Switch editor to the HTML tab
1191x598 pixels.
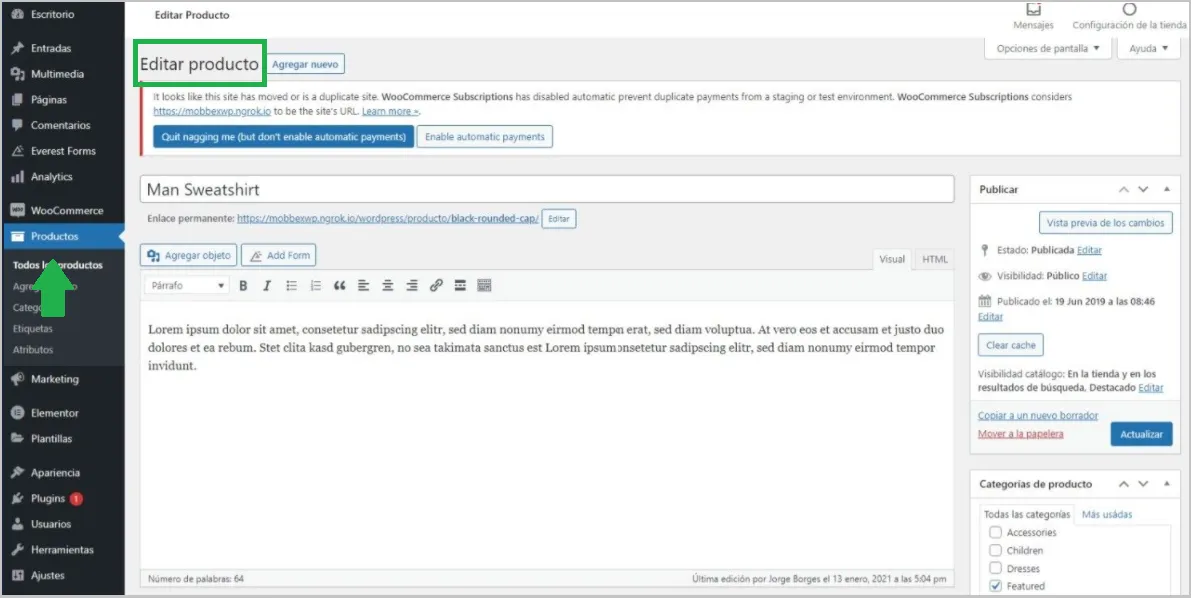click(x=934, y=259)
